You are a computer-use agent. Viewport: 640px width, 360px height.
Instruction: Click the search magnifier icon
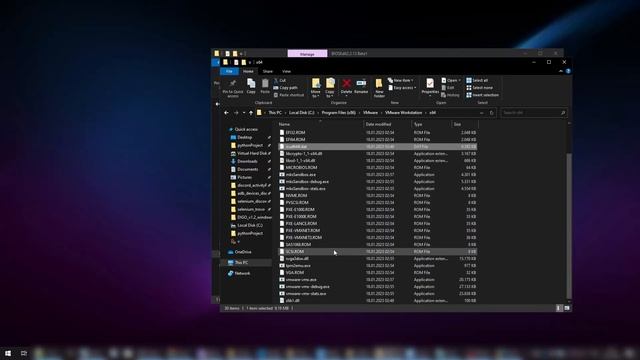pos(563,113)
